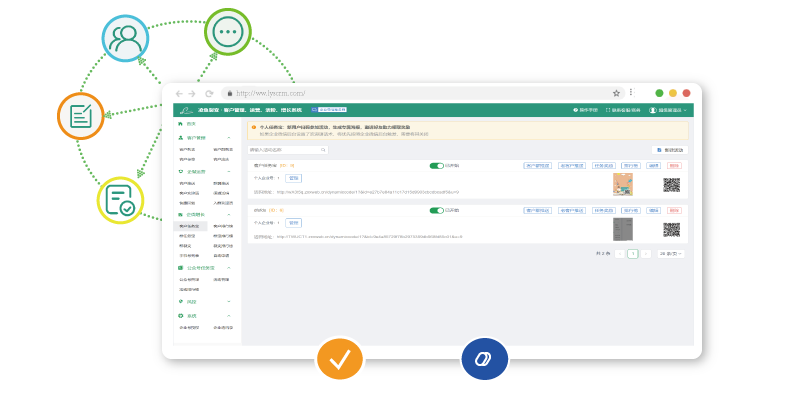The image size is (800, 400).
Task: Click the red delete button on first activity
Action: (x=674, y=166)
